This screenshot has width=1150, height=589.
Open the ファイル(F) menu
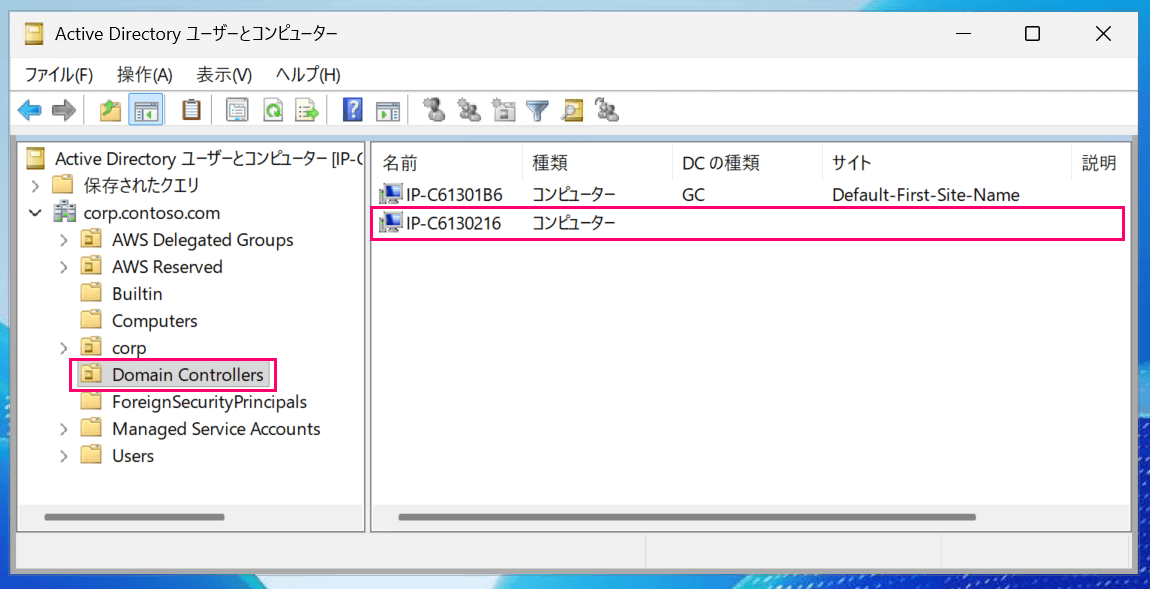click(59, 74)
